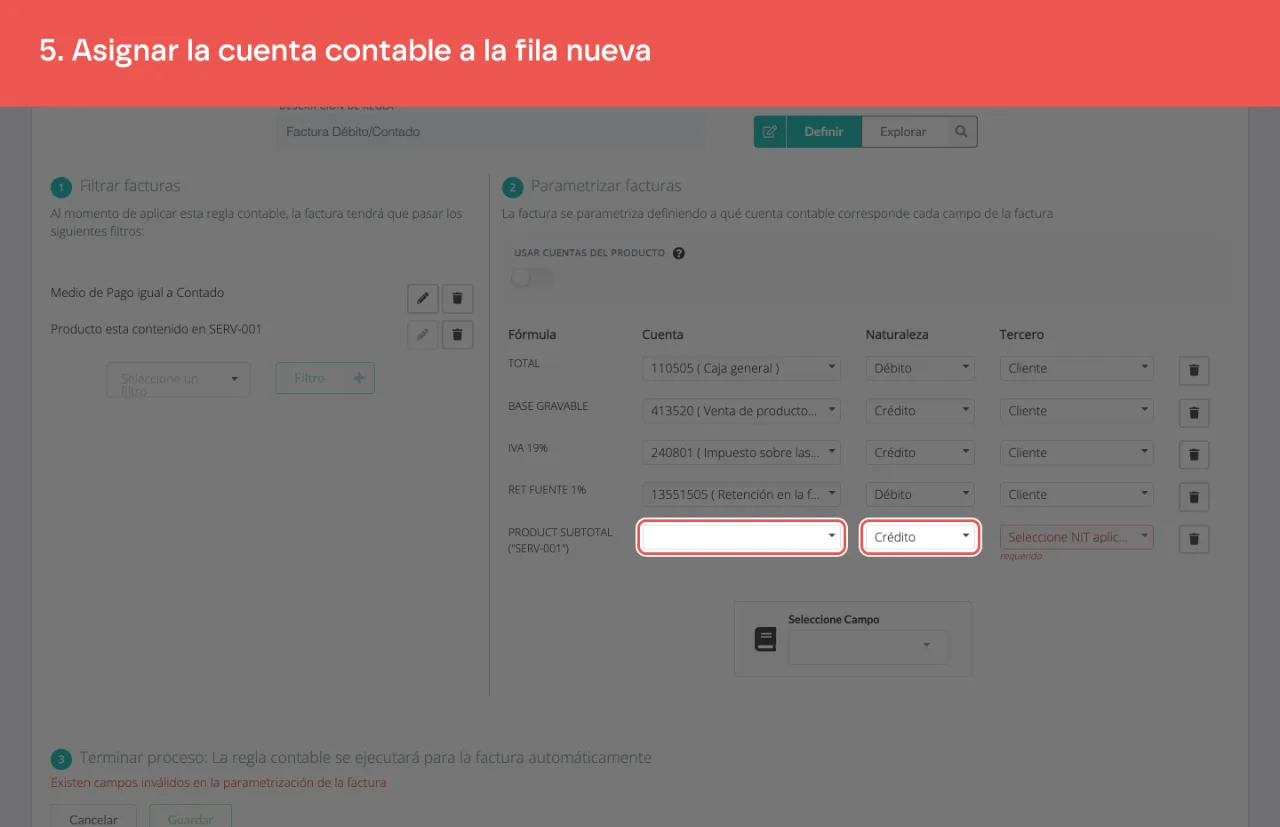Open Naturaleza dropdown for PRODUCT SUBTOTAL row
Viewport: 1280px width, 827px height.
pyautogui.click(x=920, y=537)
